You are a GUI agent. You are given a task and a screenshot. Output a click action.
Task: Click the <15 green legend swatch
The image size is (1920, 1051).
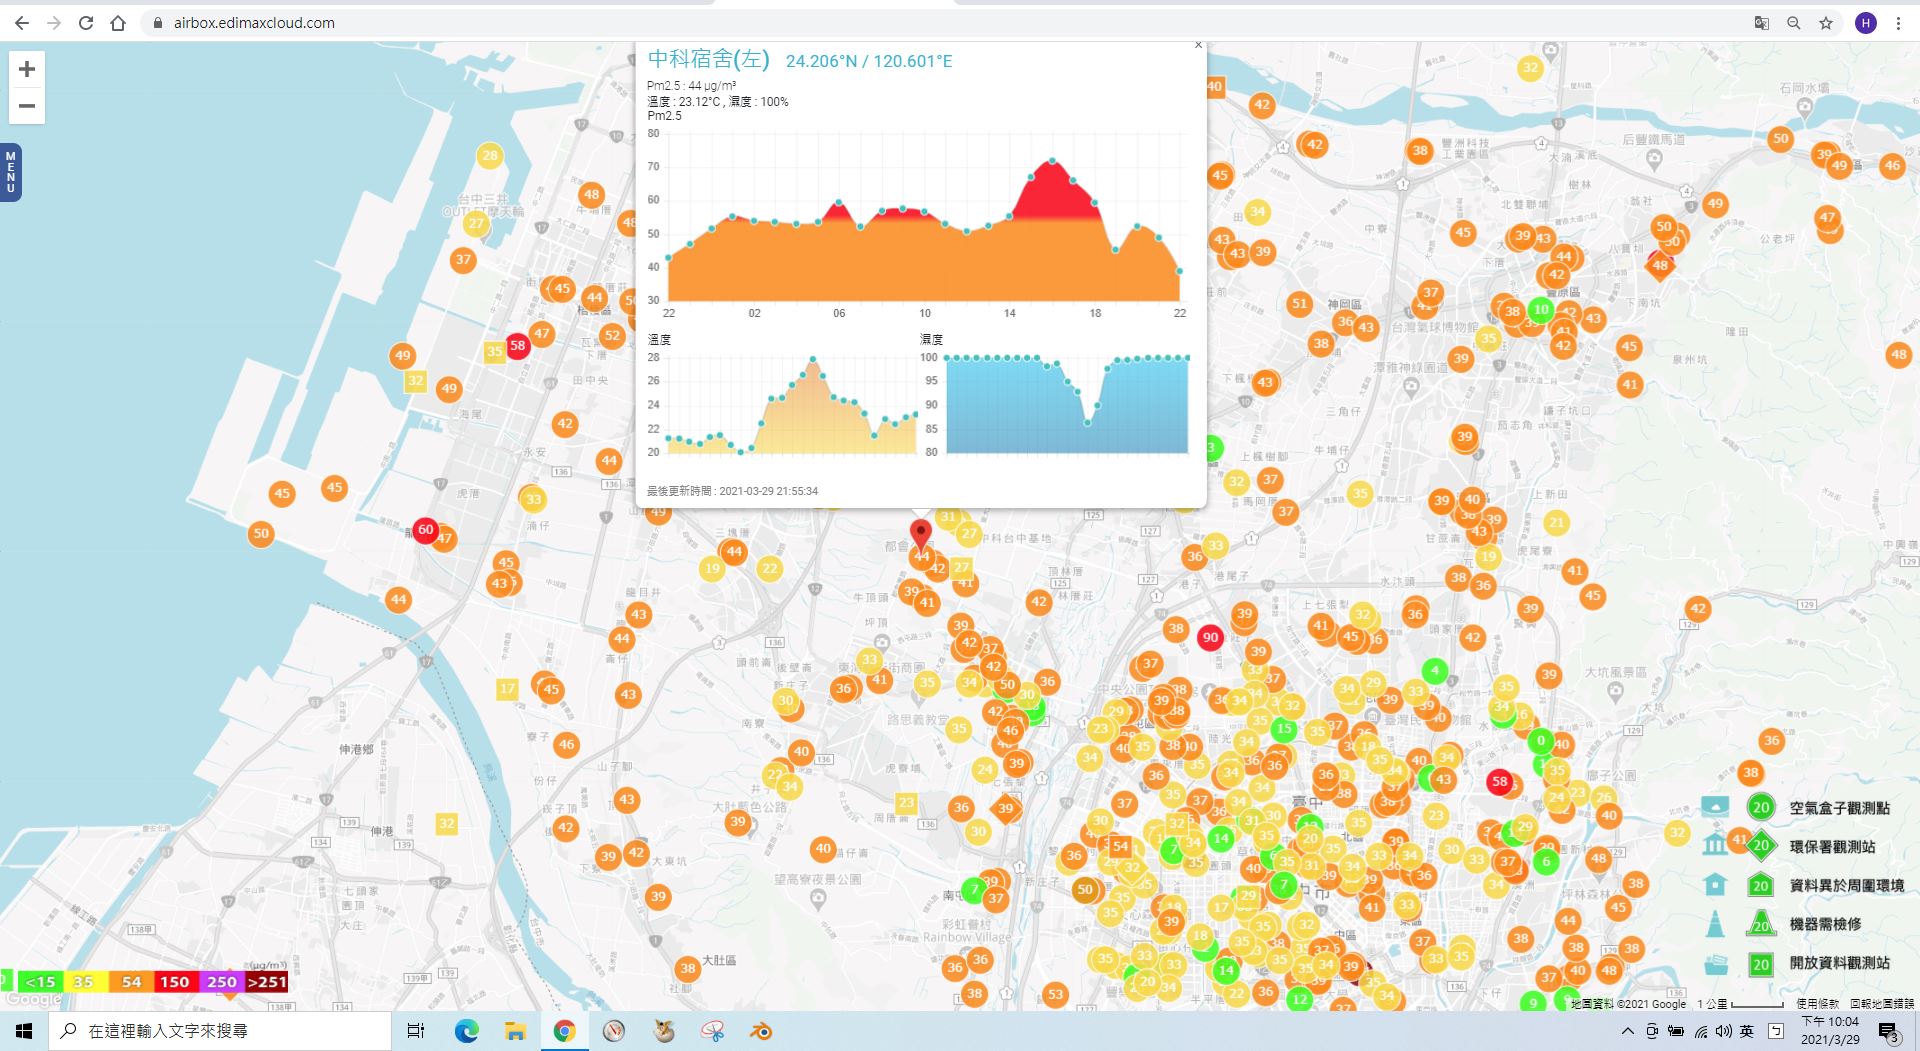(x=40, y=982)
